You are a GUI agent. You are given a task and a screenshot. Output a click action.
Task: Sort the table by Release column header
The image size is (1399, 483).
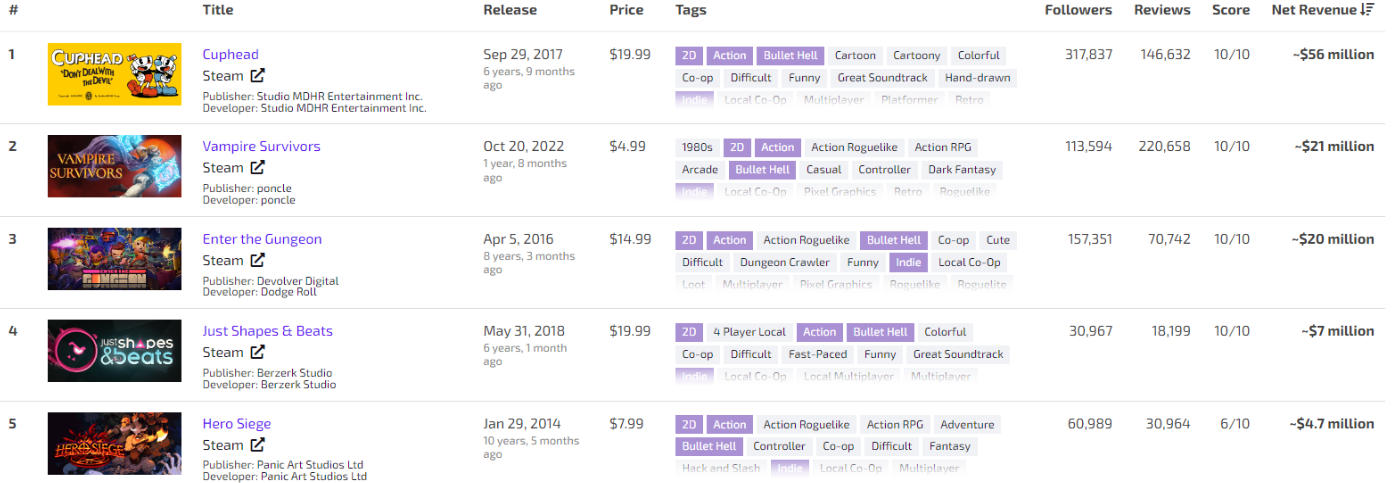pos(510,10)
